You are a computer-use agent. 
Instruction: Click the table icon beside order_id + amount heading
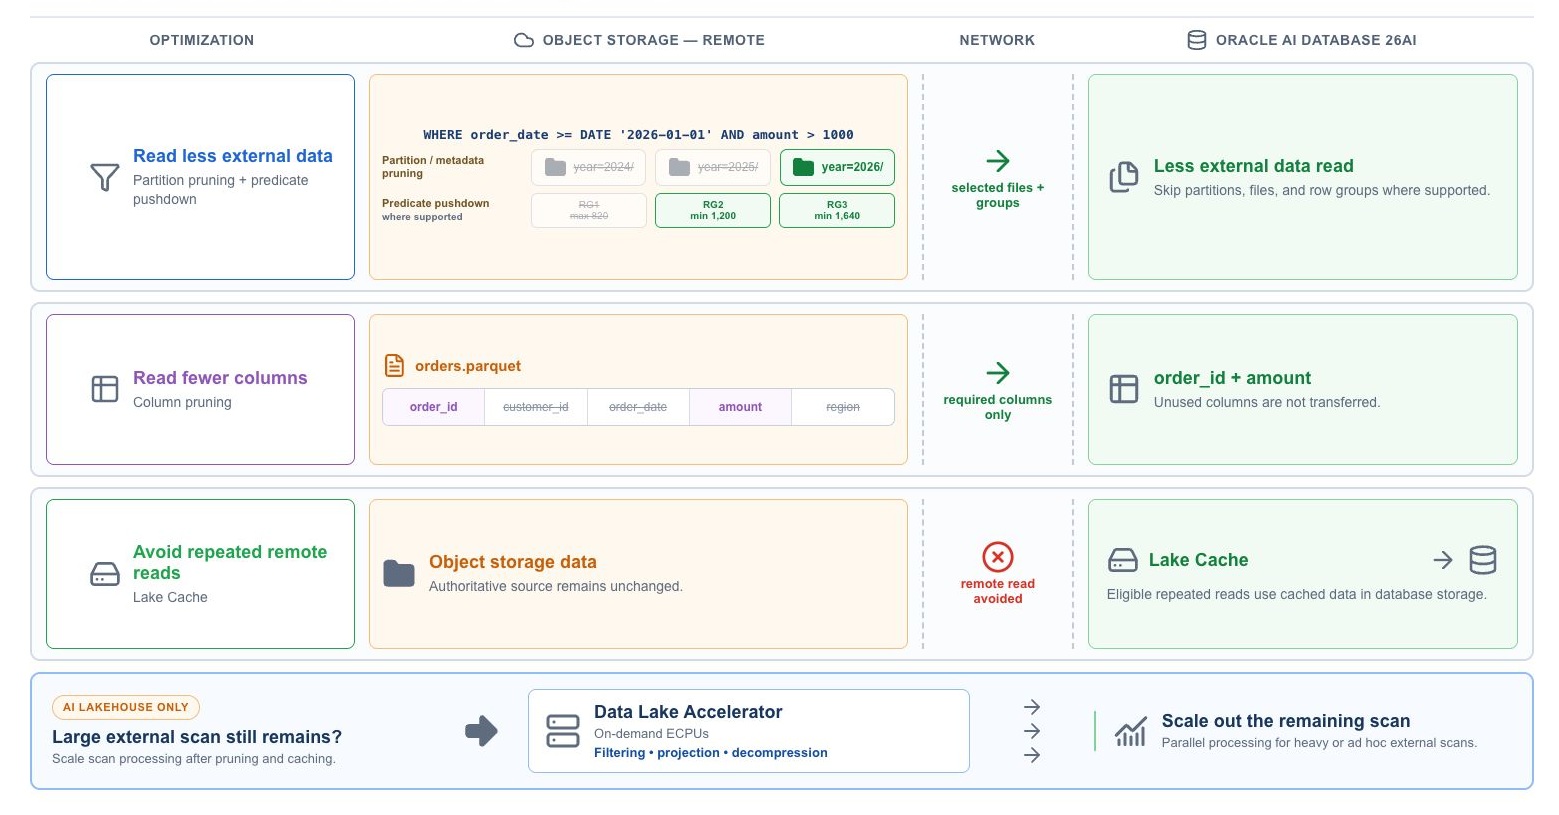pos(1124,389)
